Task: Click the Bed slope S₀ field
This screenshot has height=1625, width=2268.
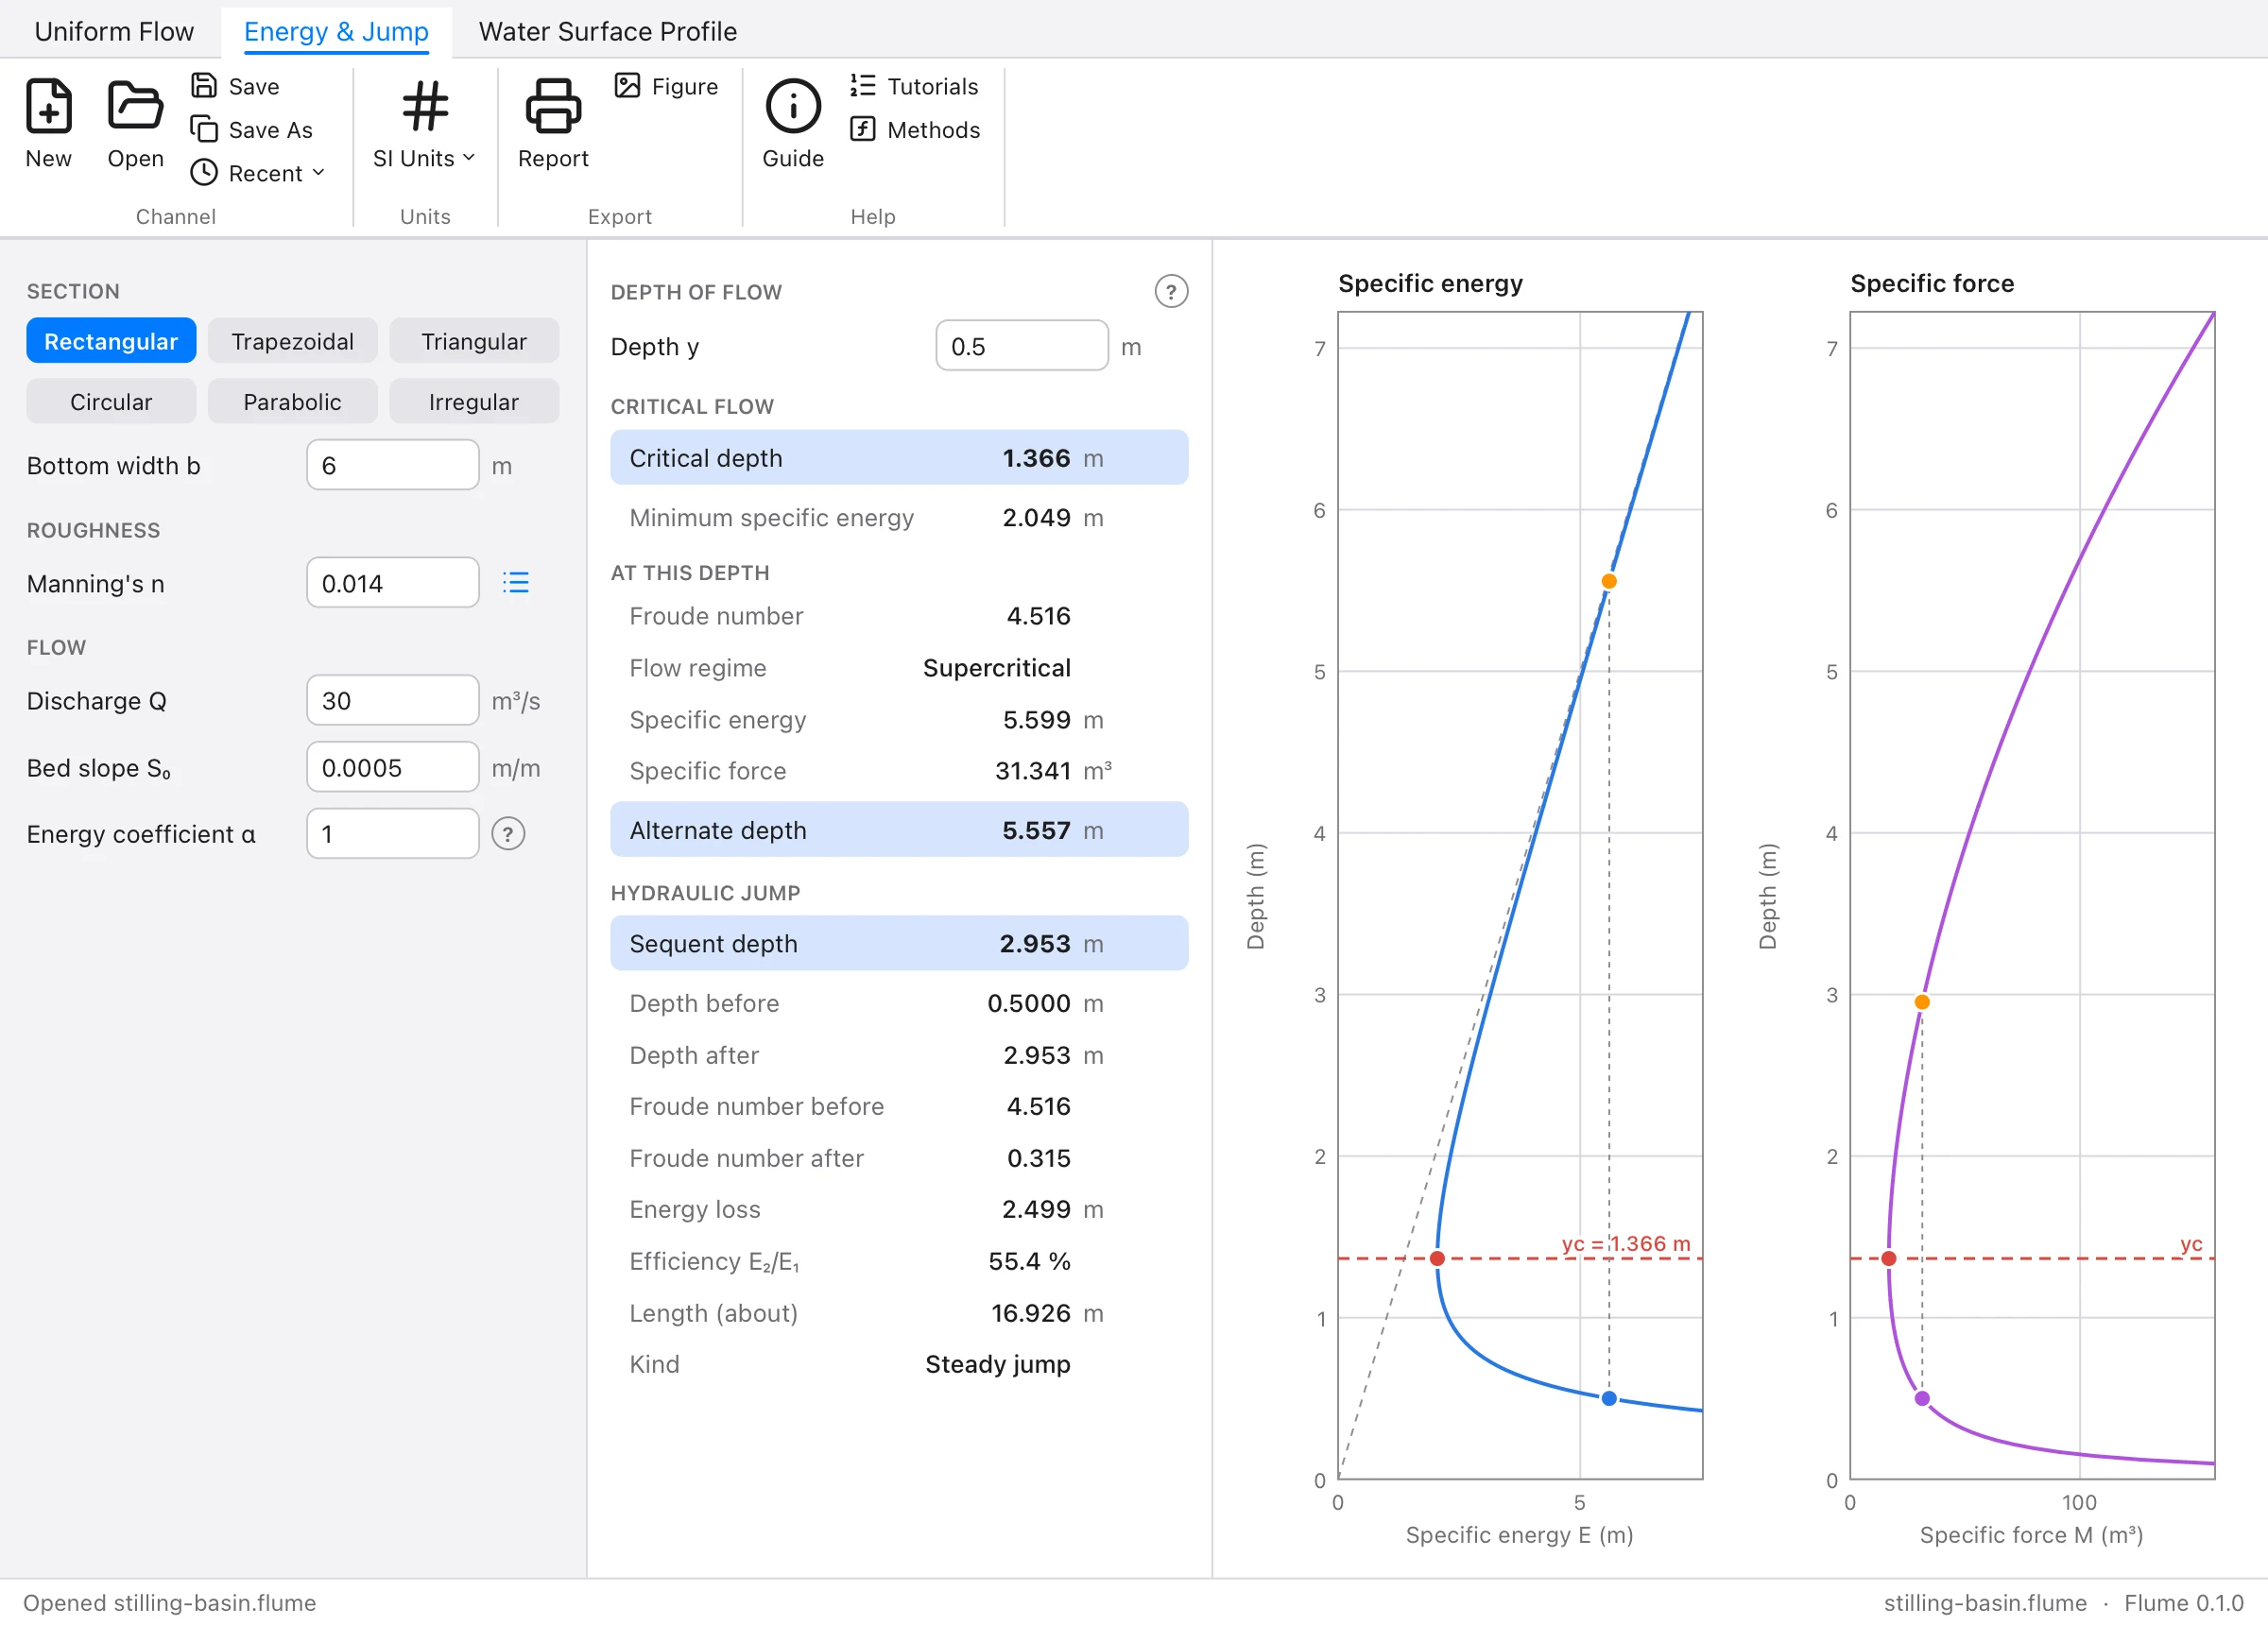Action: (x=393, y=768)
